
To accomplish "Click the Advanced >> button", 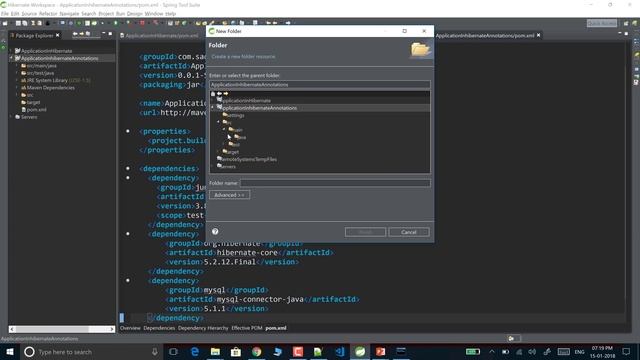I will tap(229, 195).
